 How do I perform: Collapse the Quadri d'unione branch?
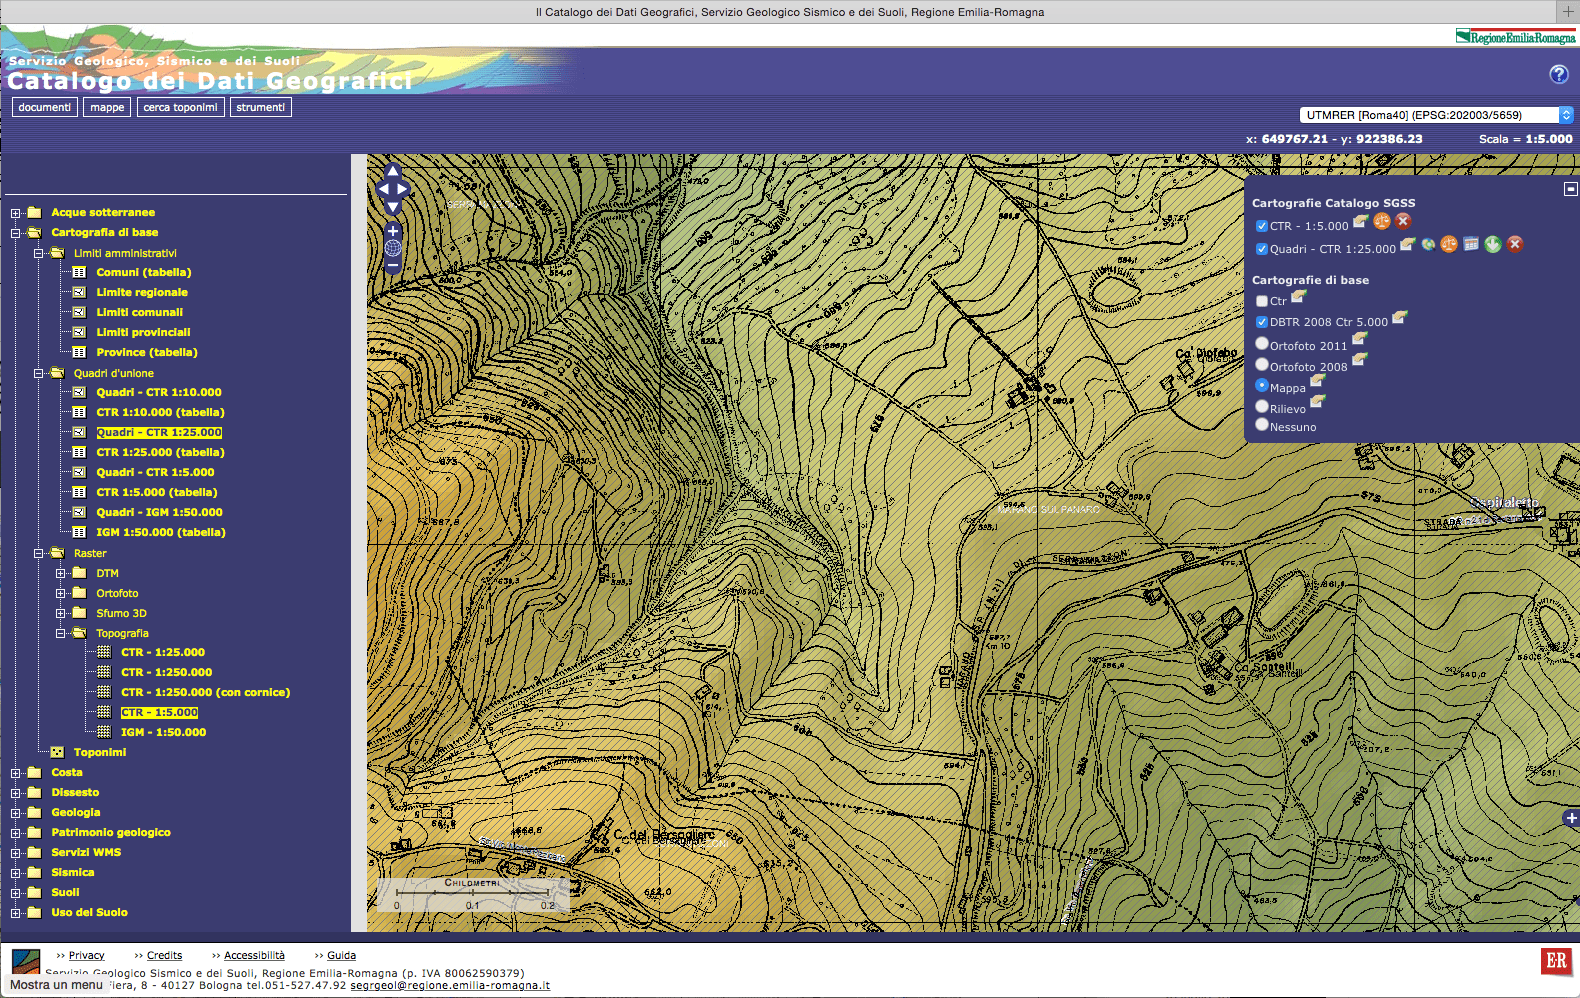[x=39, y=373]
